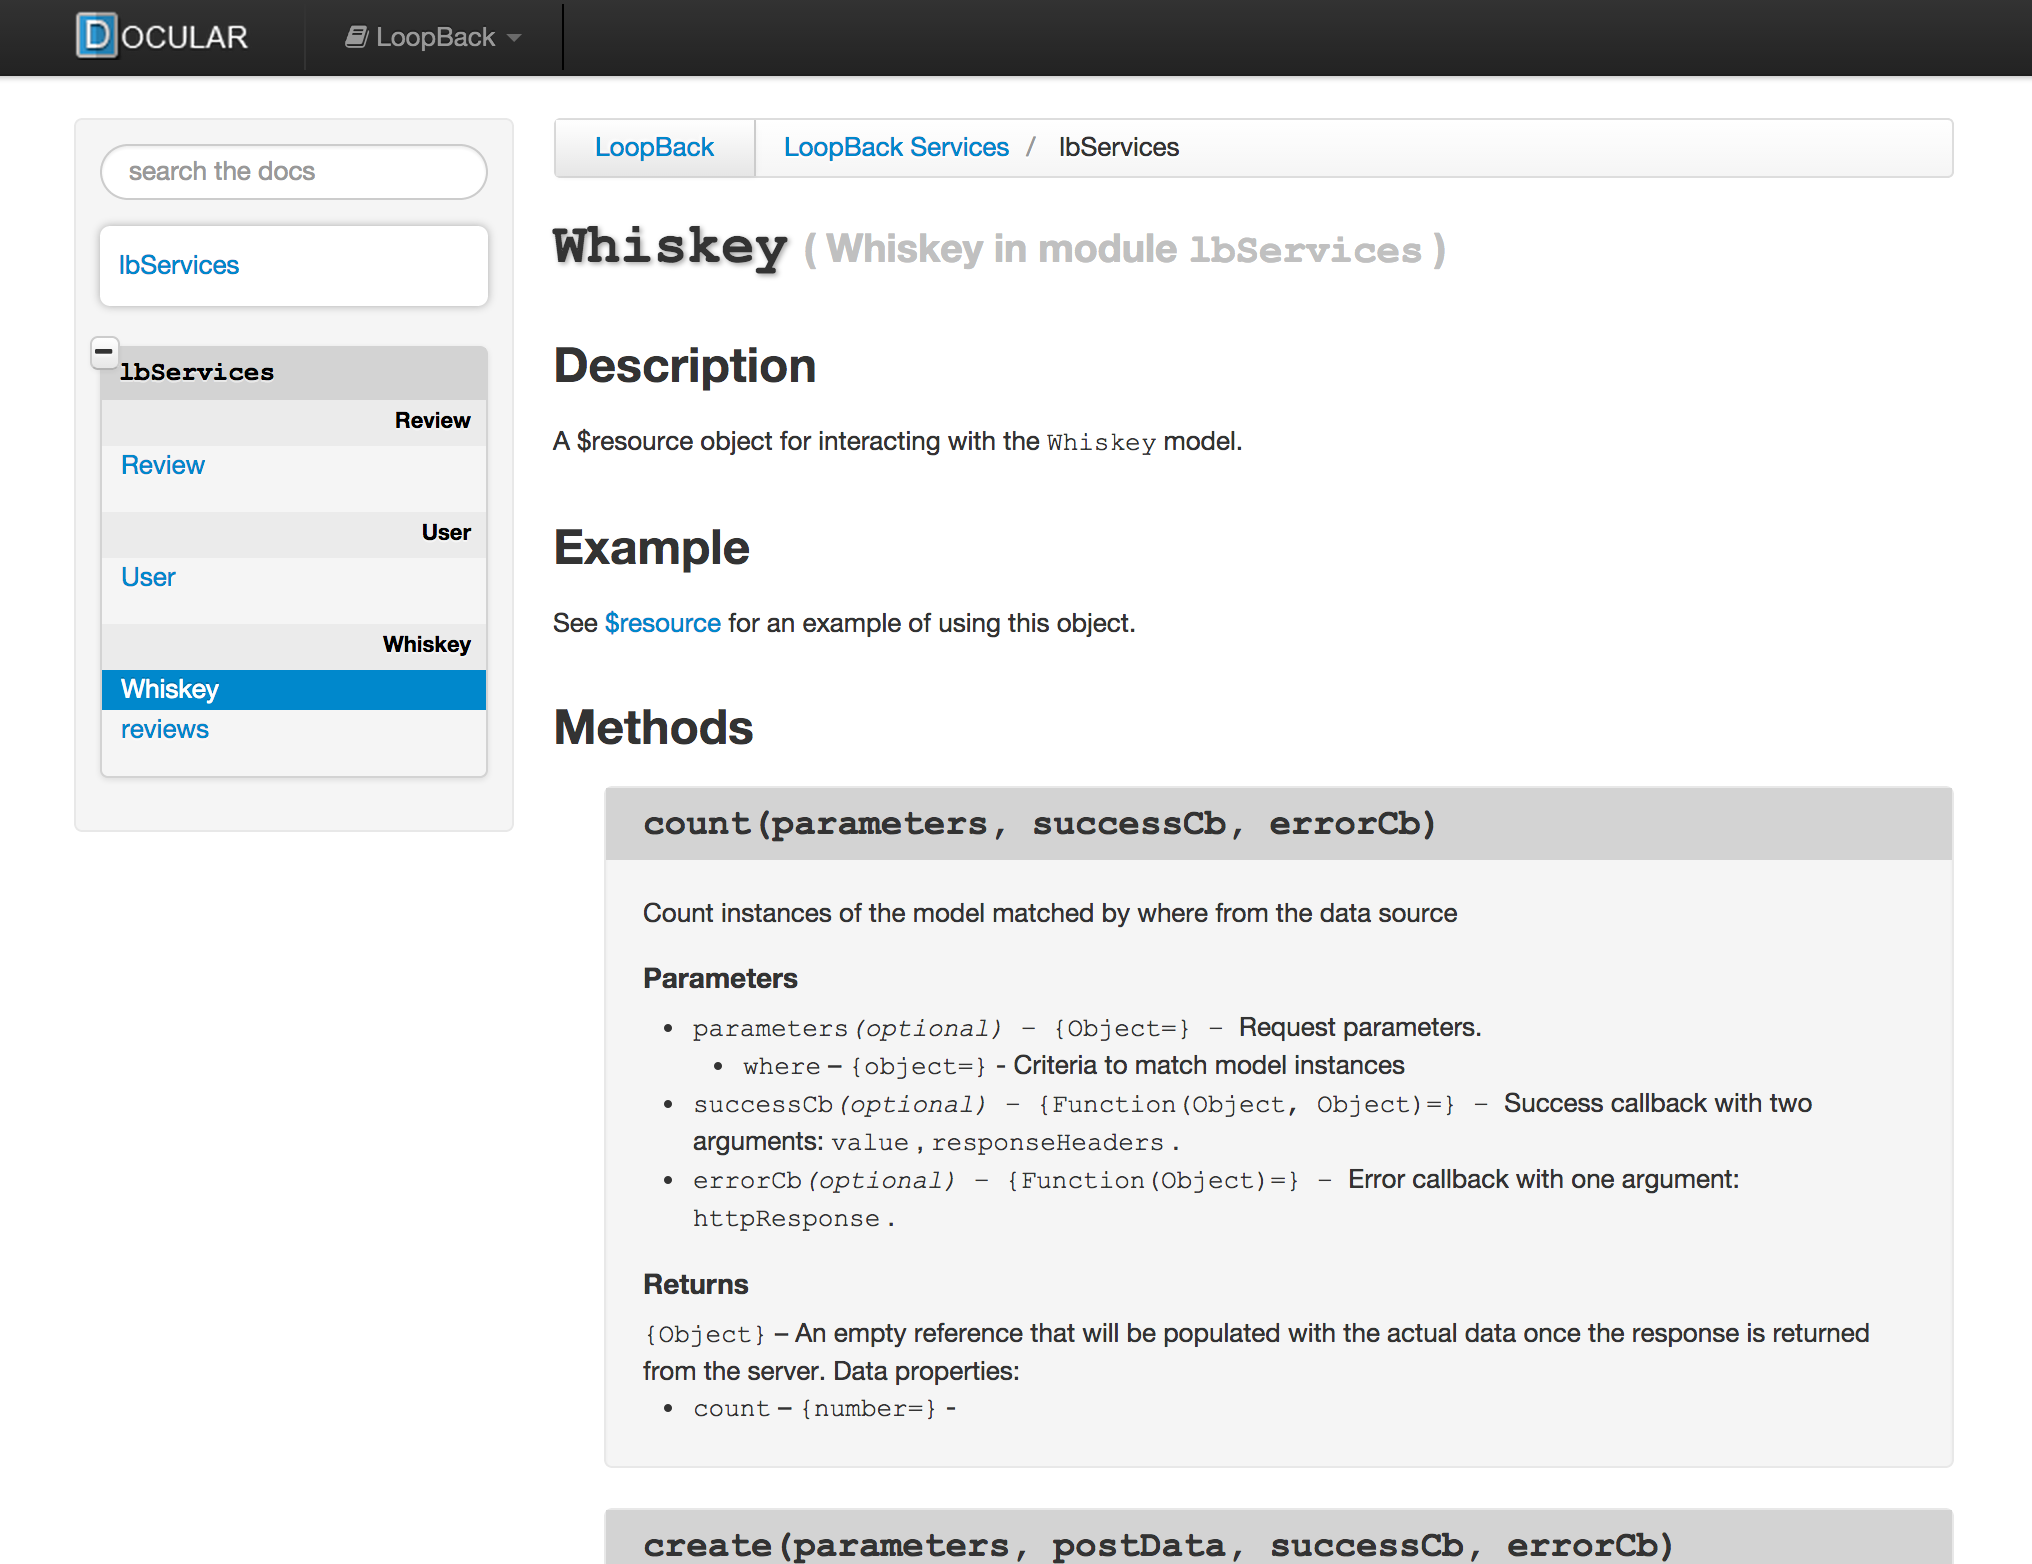Open the LoopBack dropdown caret
The width and height of the screenshot is (2032, 1564).
coord(514,38)
